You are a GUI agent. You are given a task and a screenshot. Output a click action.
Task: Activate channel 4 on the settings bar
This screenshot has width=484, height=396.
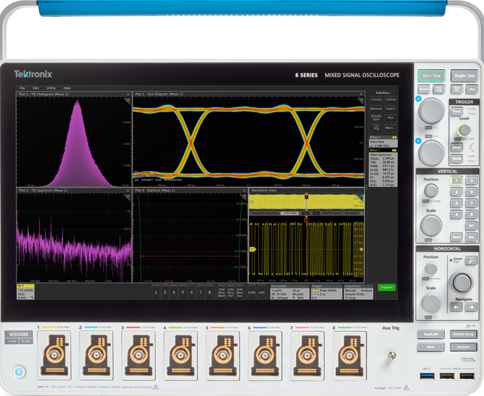click(174, 292)
